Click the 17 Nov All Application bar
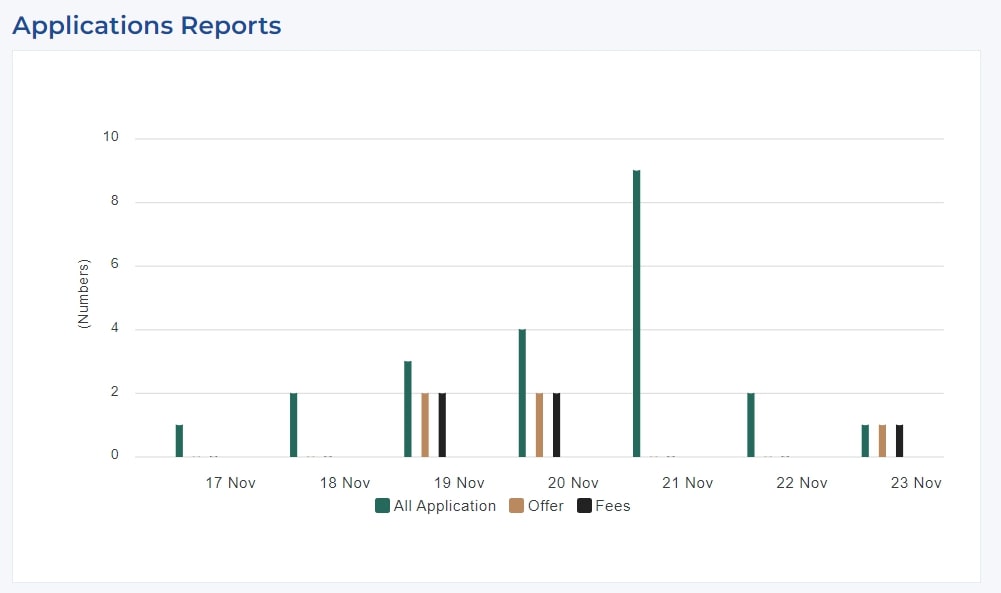The width and height of the screenshot is (1001, 593). click(179, 441)
